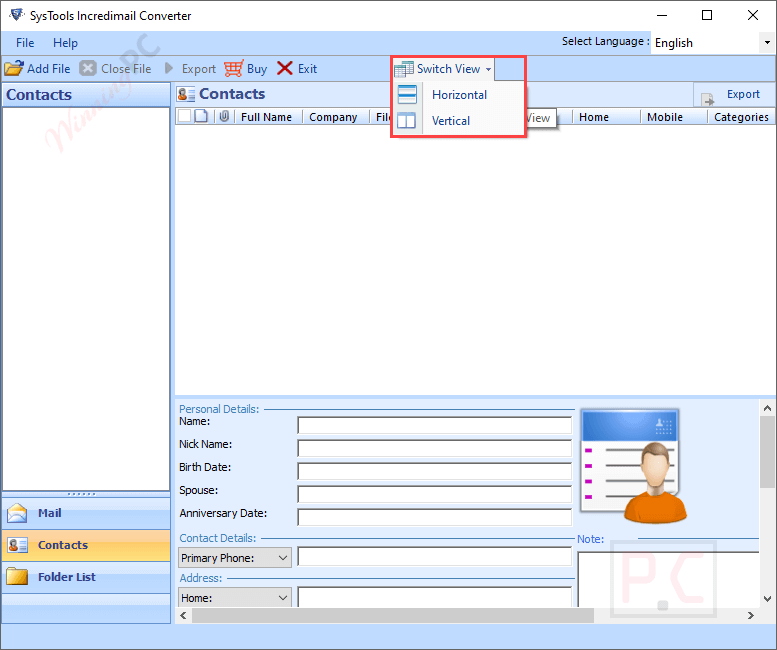
Task: Toggle the select-all checkbox in contacts header
Action: point(184,116)
